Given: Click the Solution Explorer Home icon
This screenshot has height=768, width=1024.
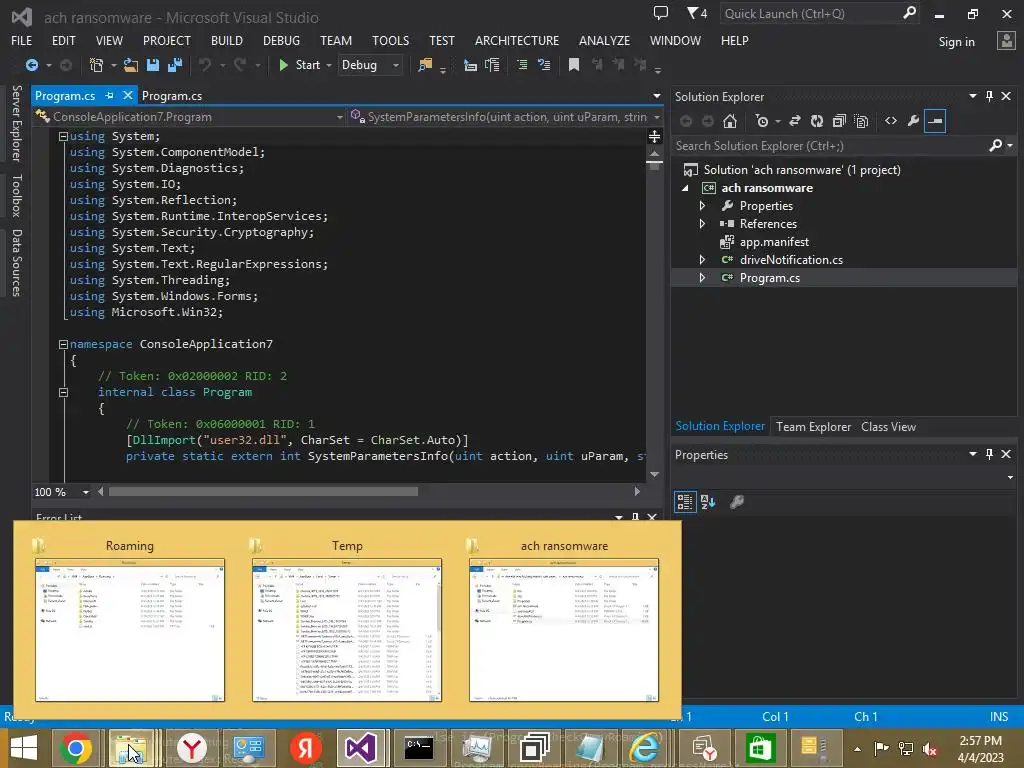Looking at the screenshot, I should pos(730,121).
